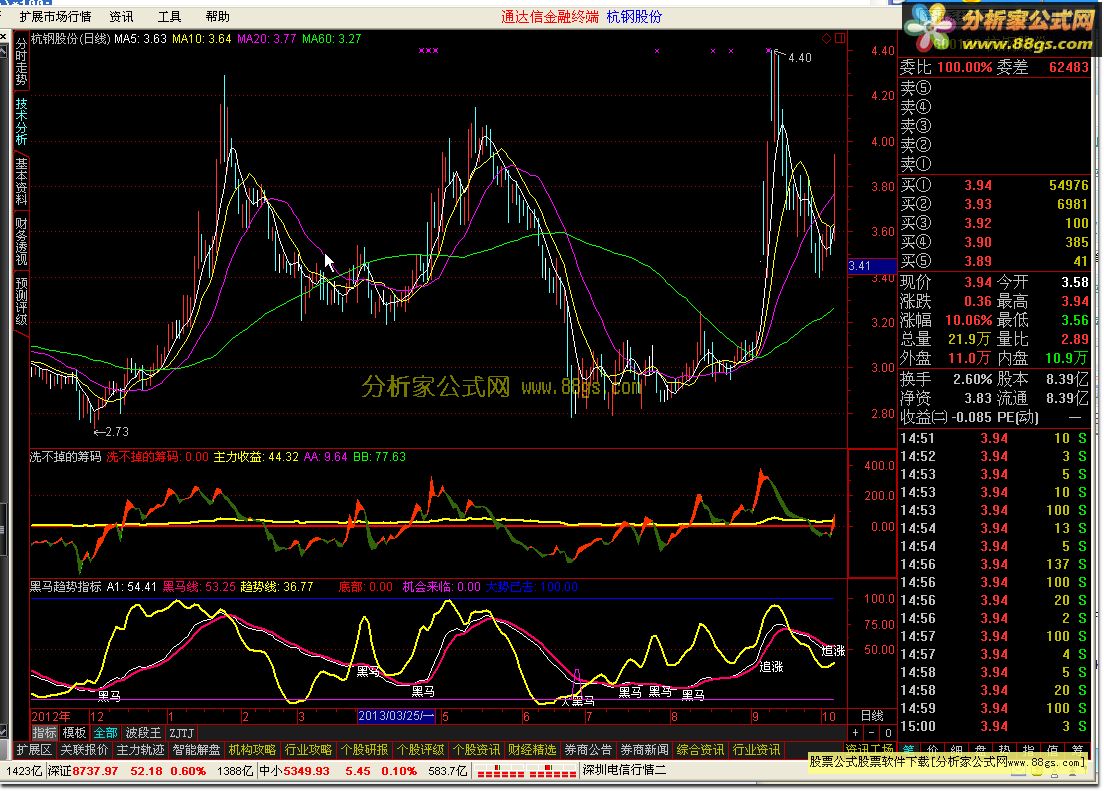Viewport: 1104px width, 791px height.
Task: Open 综合资讯 tab
Action: tap(701, 750)
